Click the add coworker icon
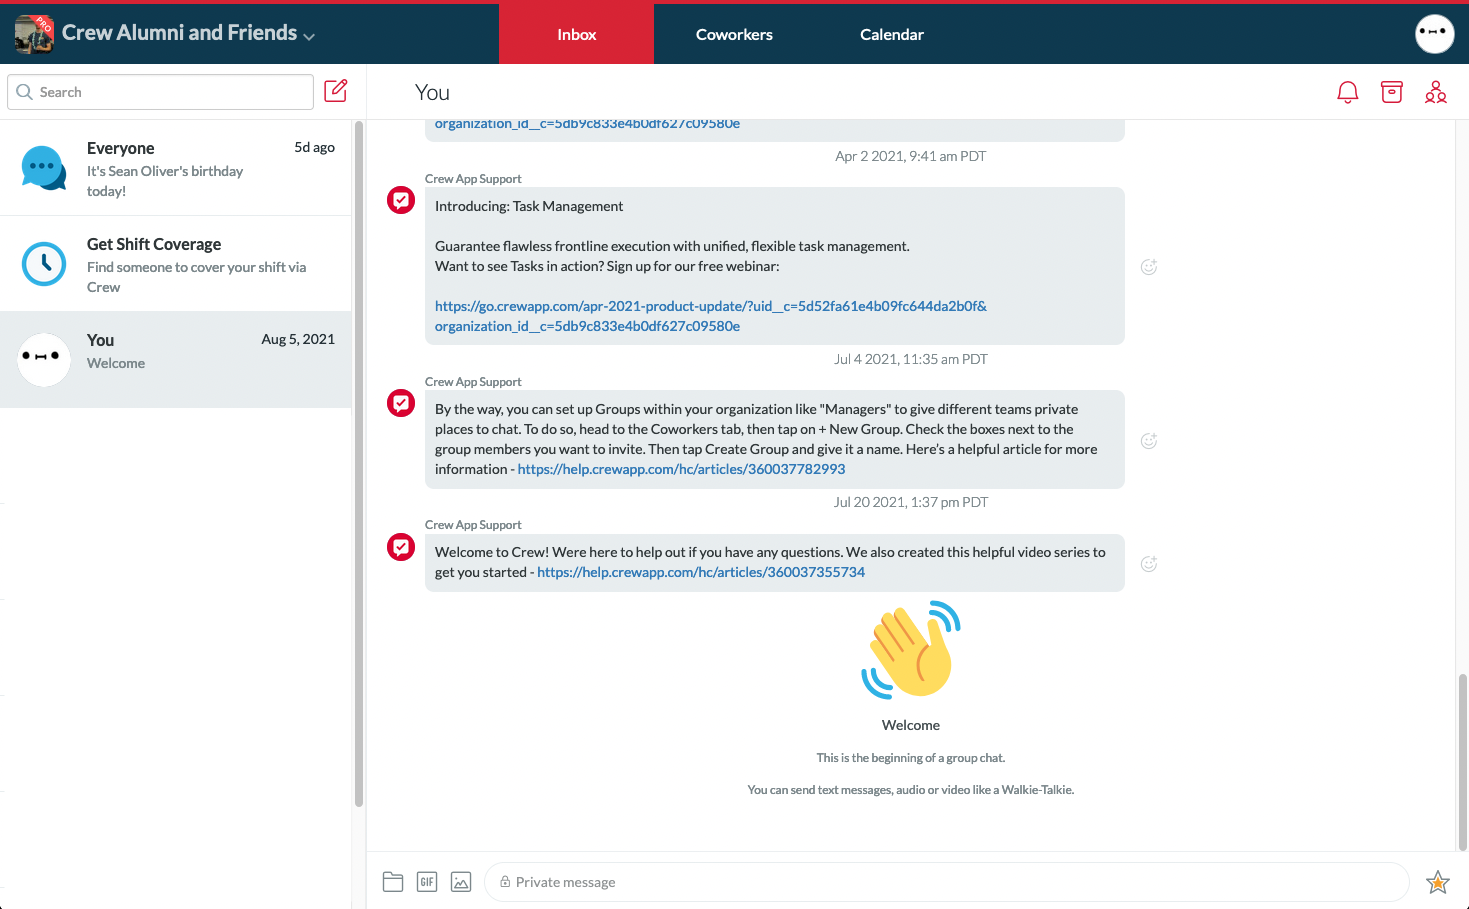The width and height of the screenshot is (1469, 909). (1436, 91)
